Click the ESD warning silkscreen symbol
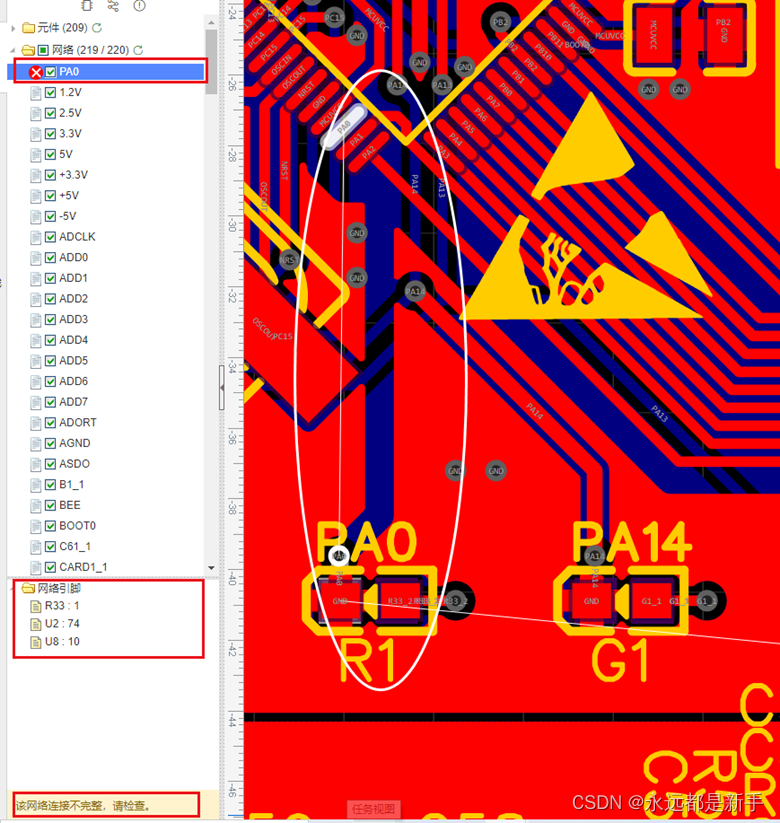 pyautogui.click(x=583, y=206)
